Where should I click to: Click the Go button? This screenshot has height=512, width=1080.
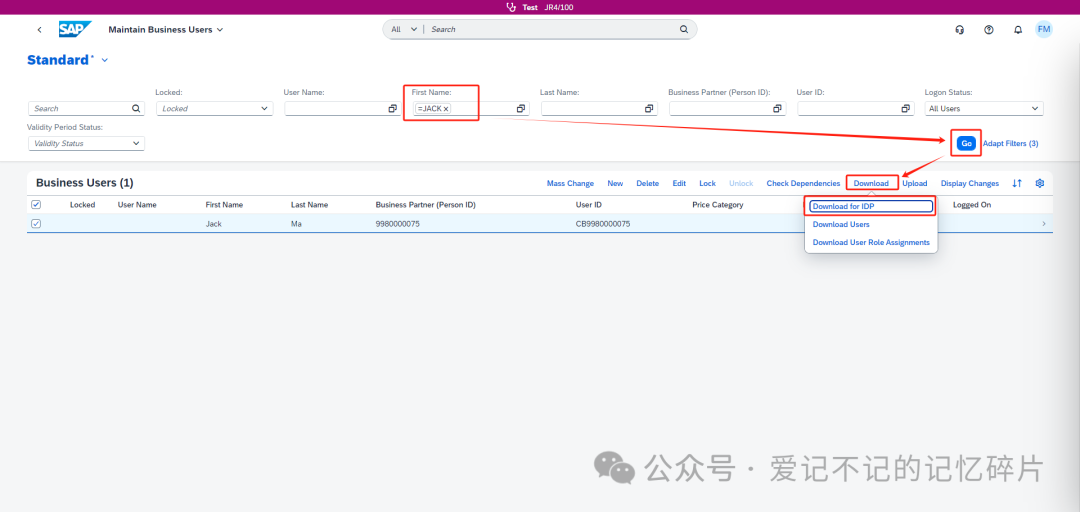966,143
